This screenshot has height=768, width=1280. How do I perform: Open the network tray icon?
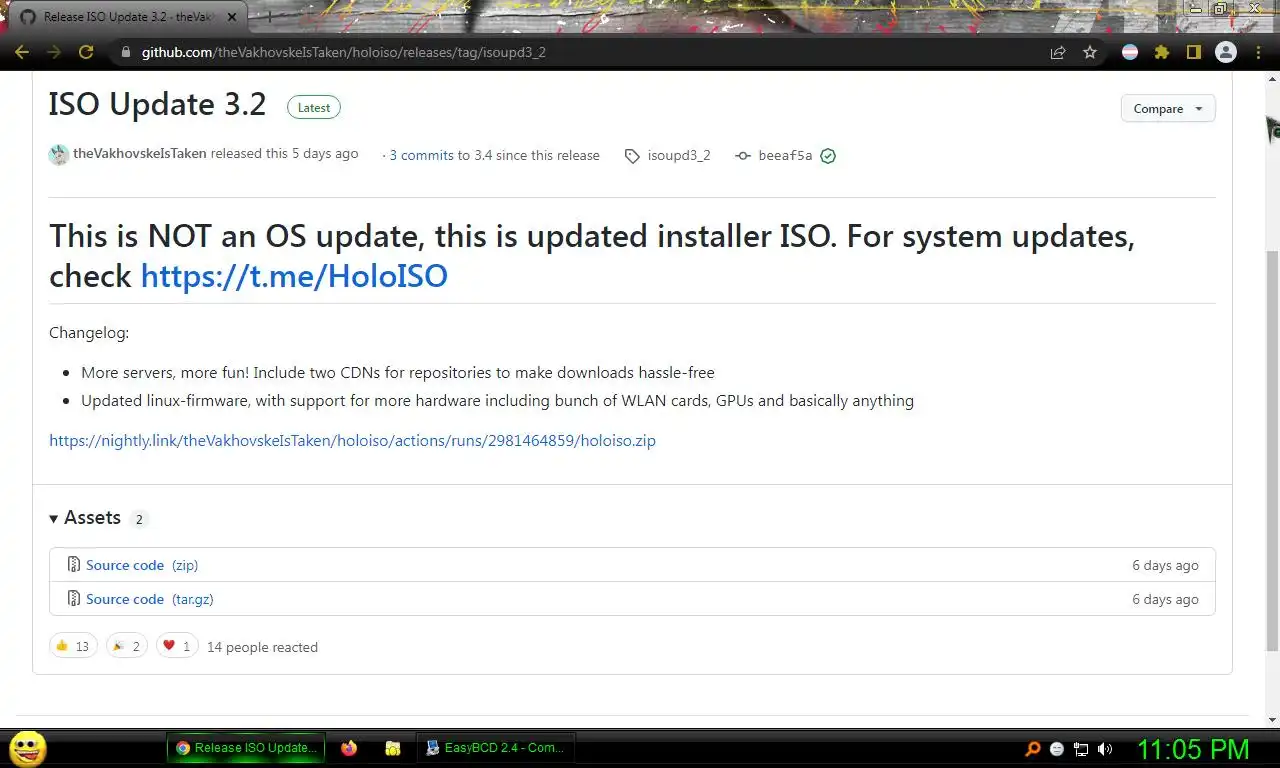(x=1081, y=748)
